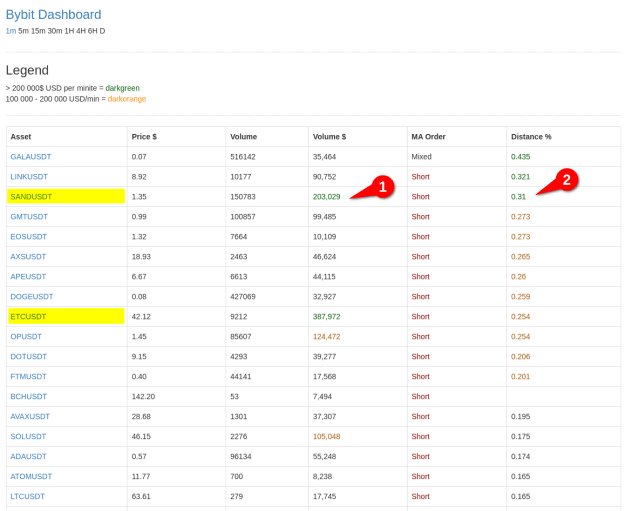Open the LINKUSDT asset link
625x511 pixels.
coord(29,177)
